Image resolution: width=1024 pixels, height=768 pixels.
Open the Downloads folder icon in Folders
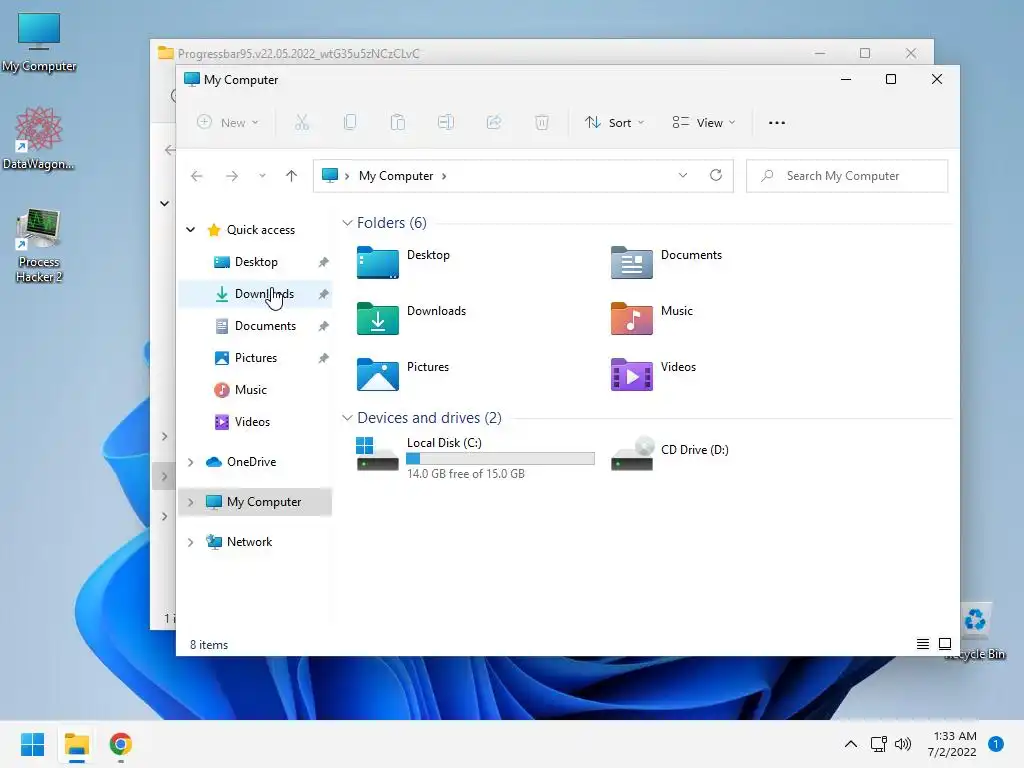tap(377, 319)
